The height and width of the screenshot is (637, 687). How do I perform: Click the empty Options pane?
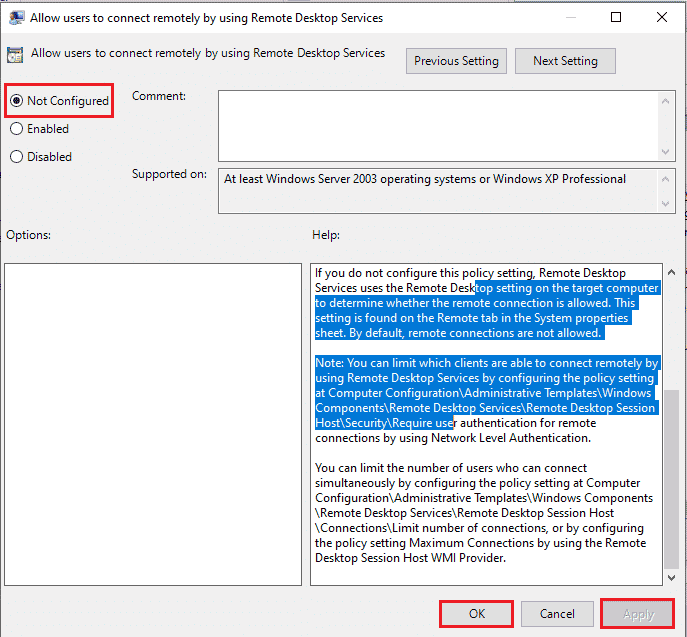(x=153, y=424)
